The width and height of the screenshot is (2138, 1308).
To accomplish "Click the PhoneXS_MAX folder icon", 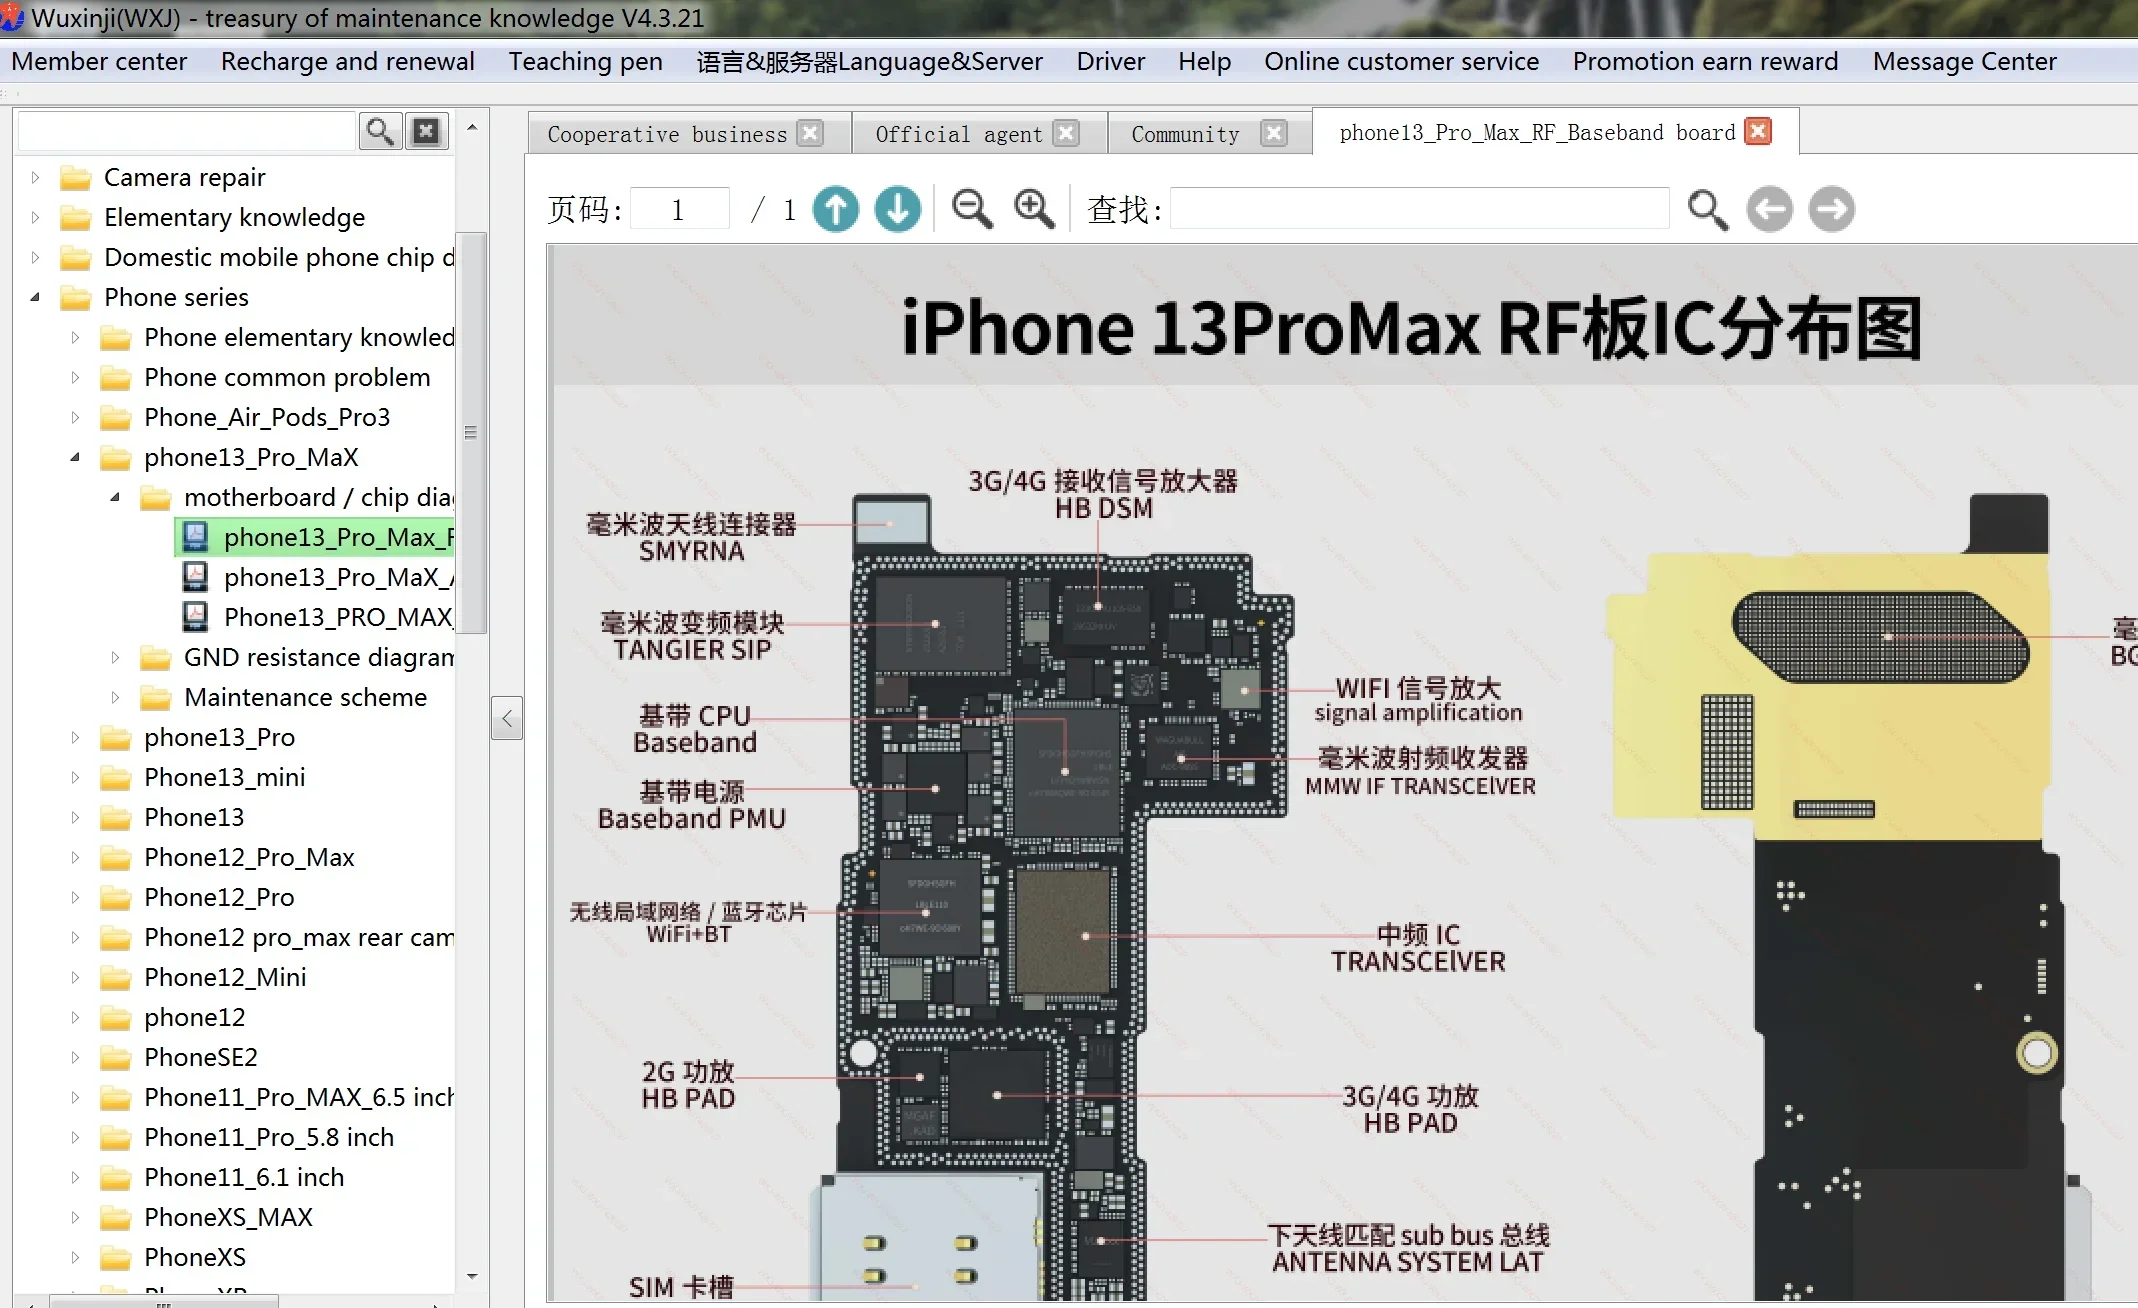I will (116, 1218).
